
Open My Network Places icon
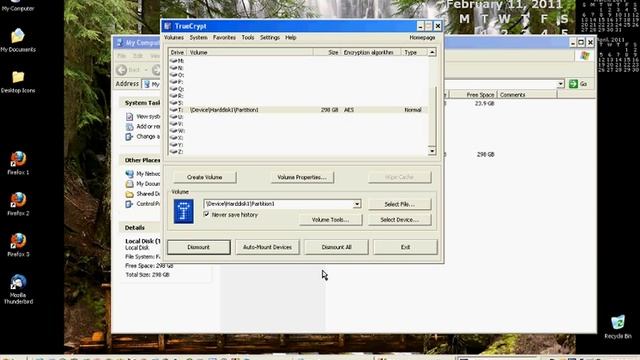click(129, 174)
